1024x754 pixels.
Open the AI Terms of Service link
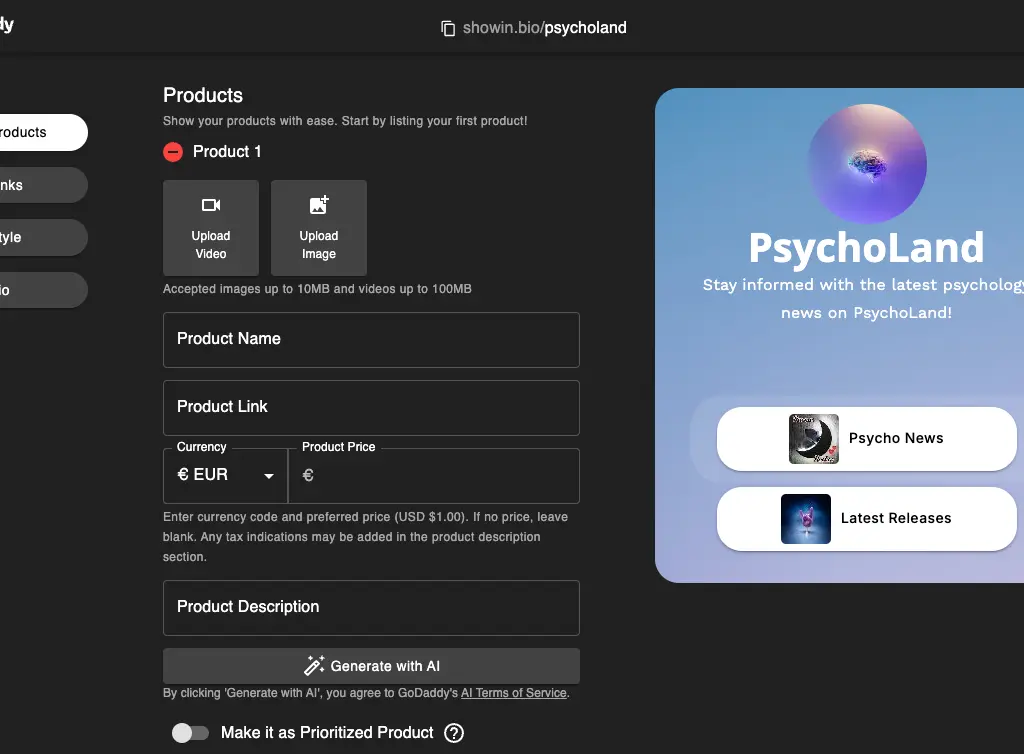513,693
